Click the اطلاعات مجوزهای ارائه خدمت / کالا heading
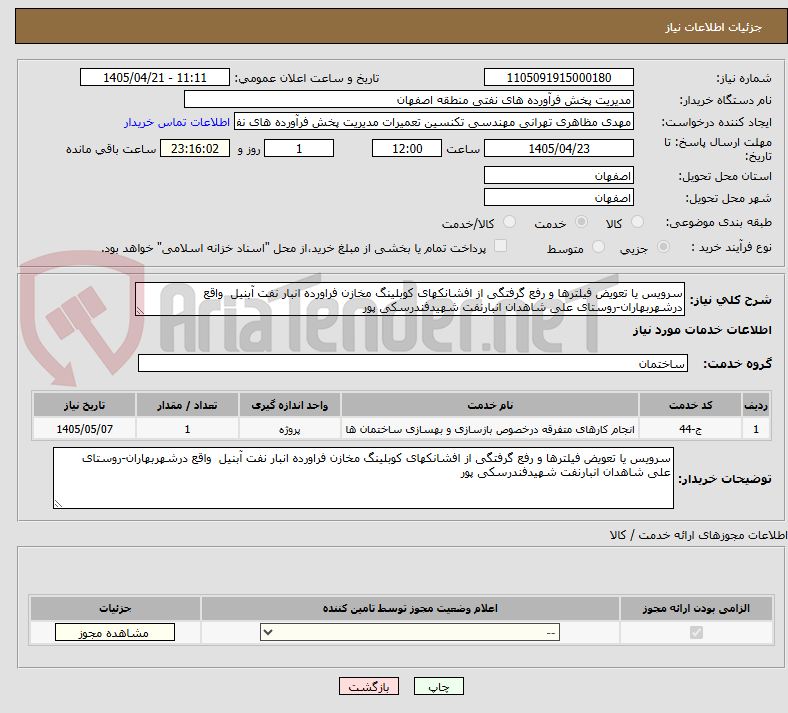The image size is (788, 713). click(x=699, y=535)
